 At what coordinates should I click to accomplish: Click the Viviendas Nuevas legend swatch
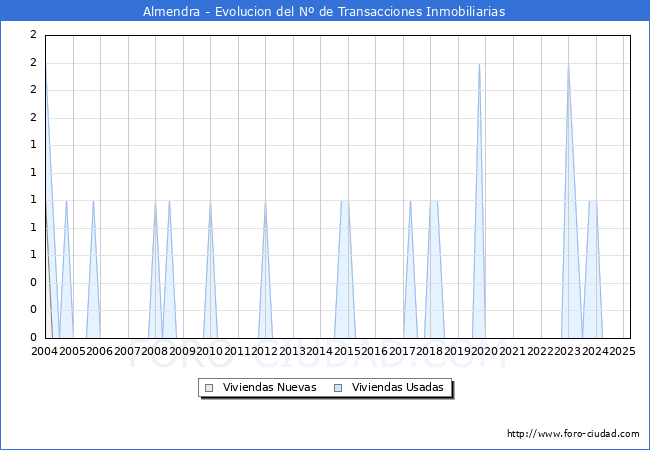pyautogui.click(x=209, y=388)
